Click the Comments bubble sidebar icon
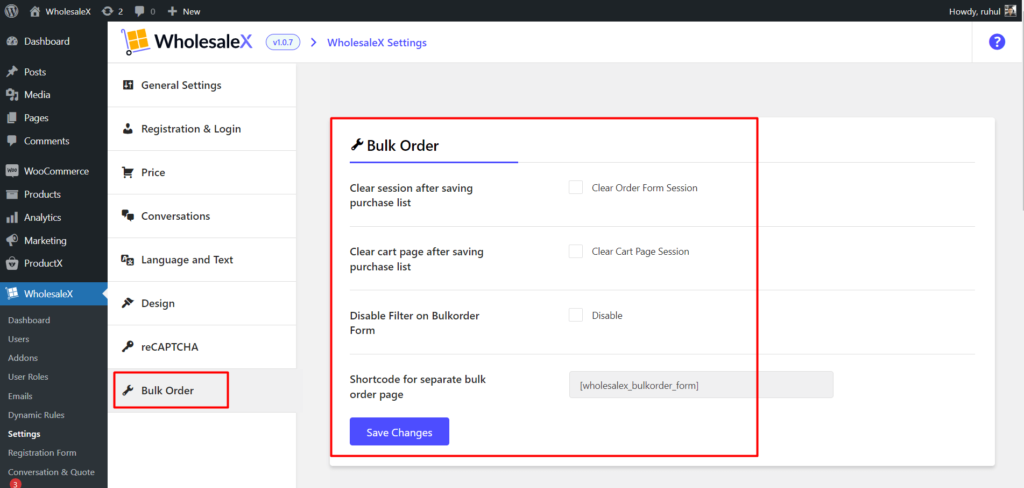Viewport: 1024px width, 488px height. 12,141
